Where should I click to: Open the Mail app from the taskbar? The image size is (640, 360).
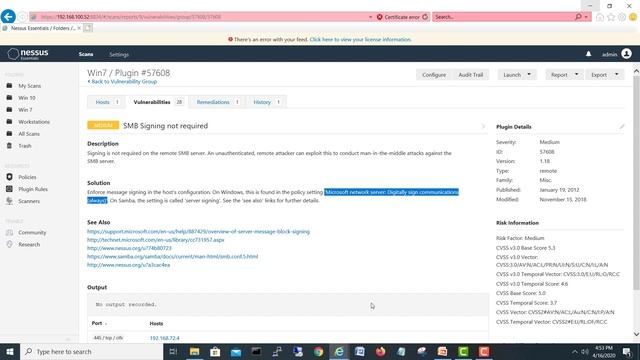pyautogui.click(x=236, y=351)
